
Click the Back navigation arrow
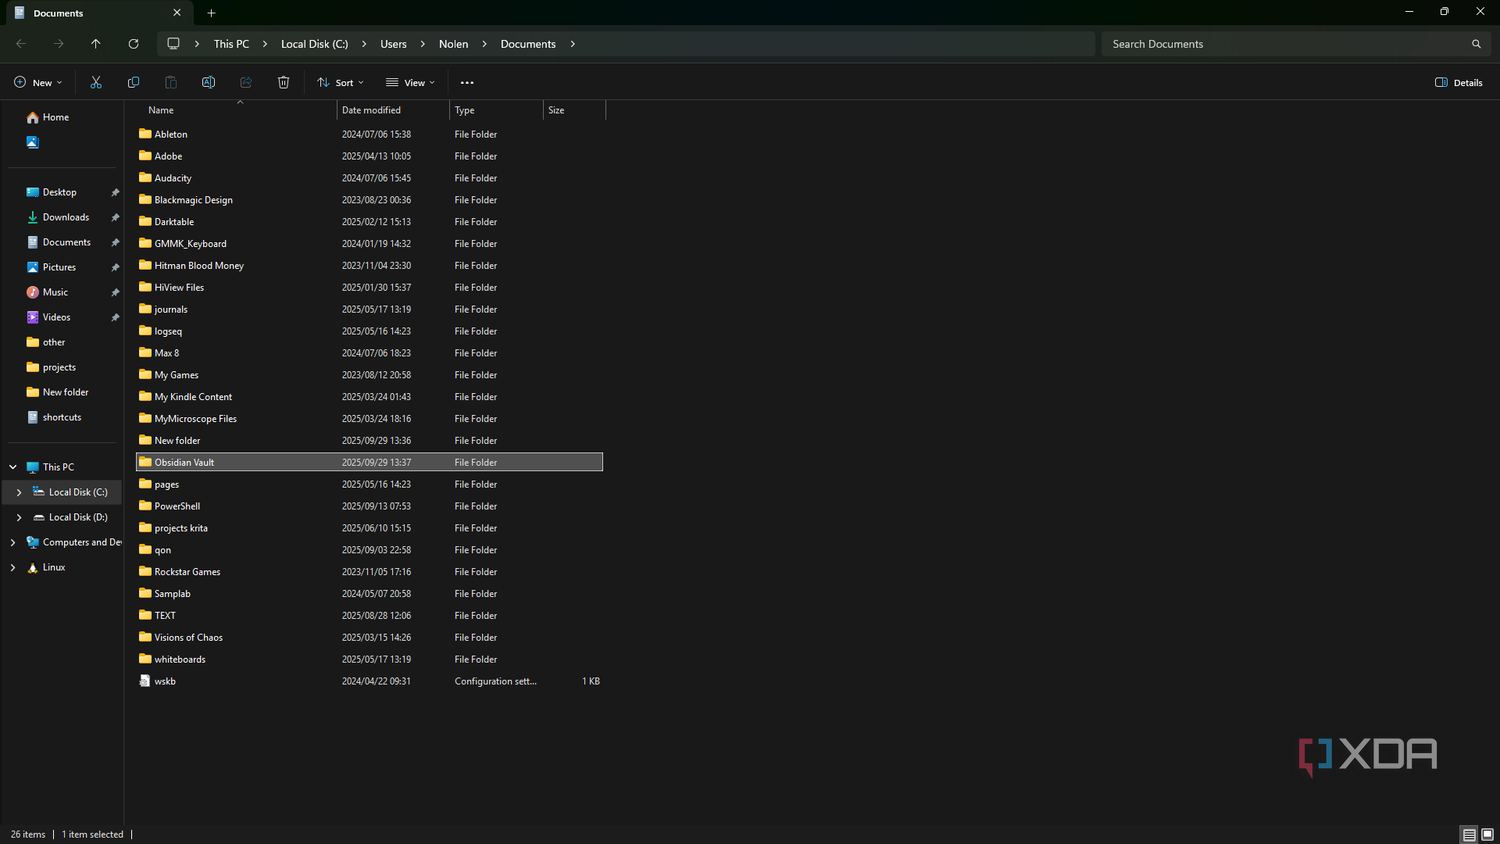click(x=21, y=44)
